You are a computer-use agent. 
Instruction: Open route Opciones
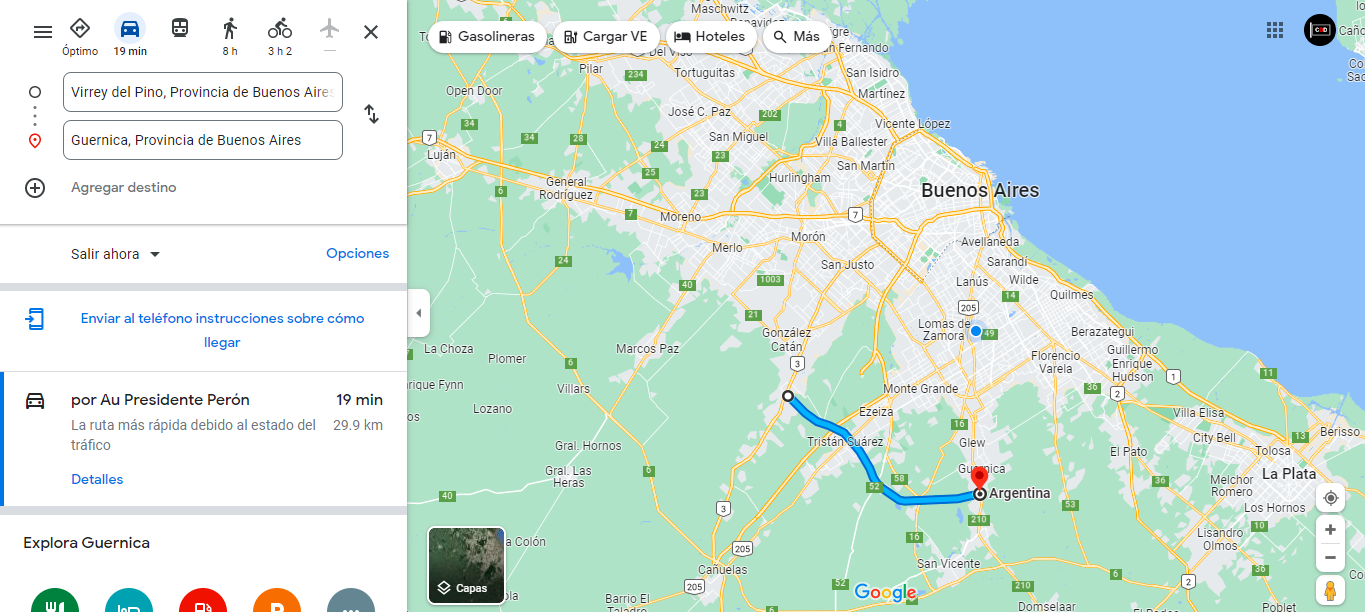358,254
